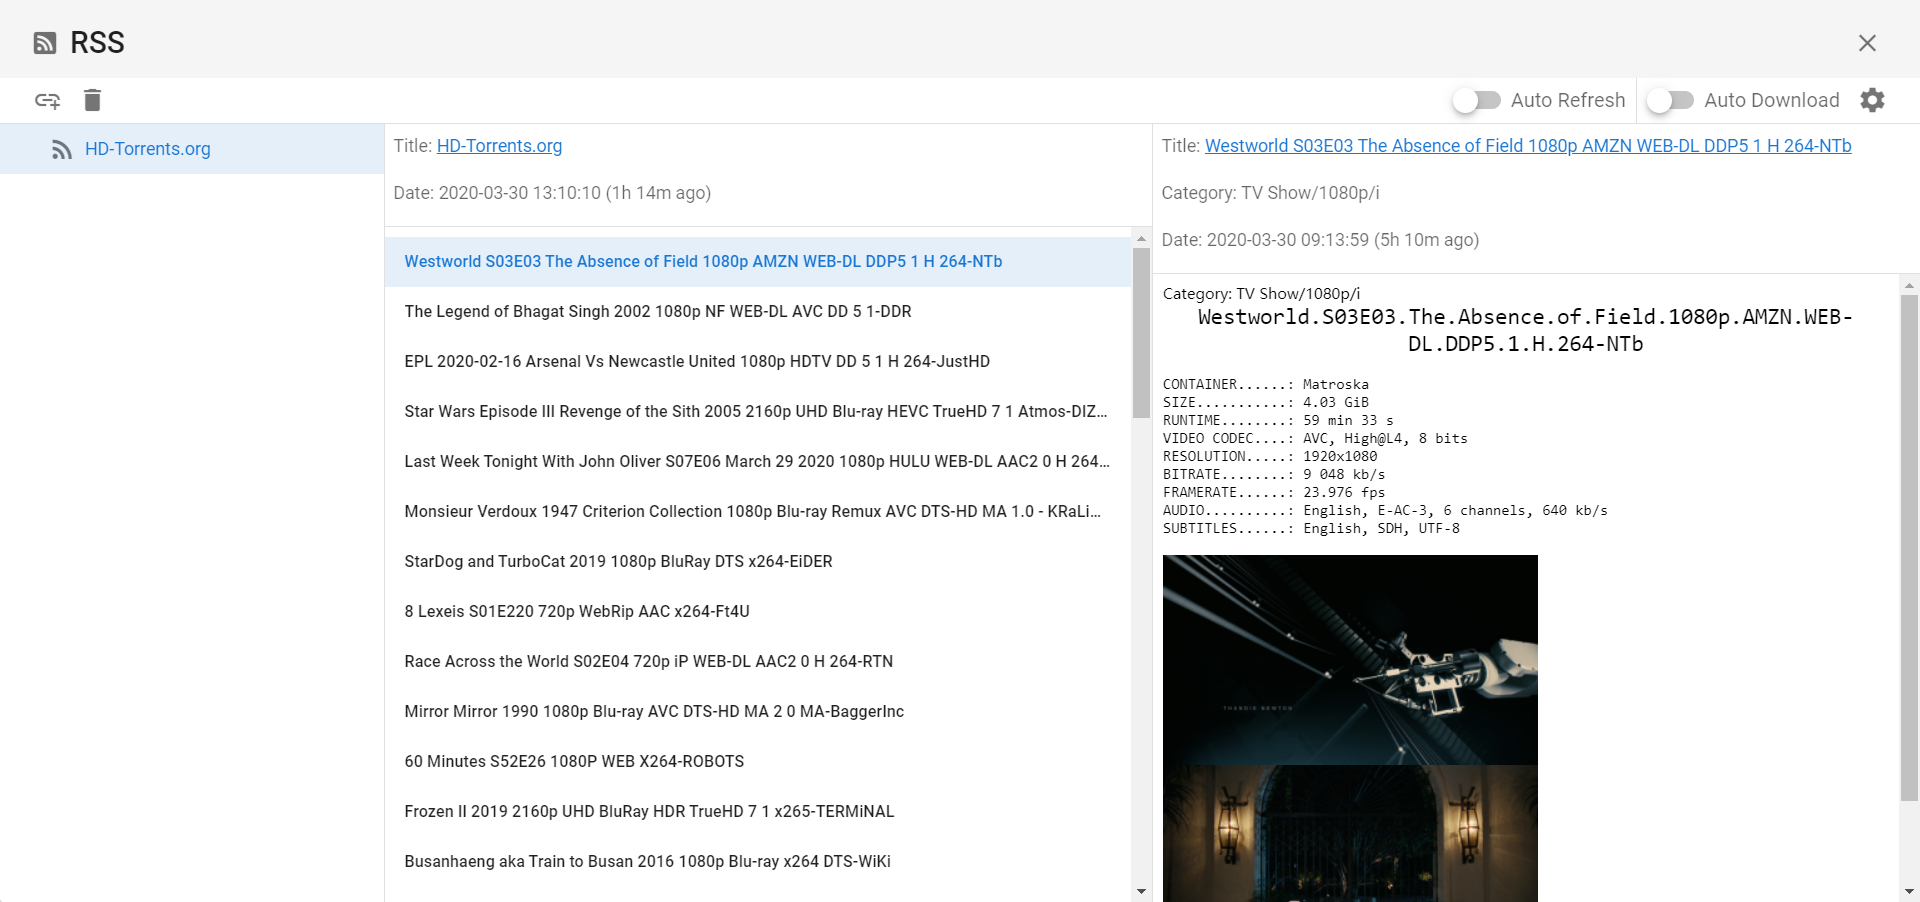
Task: Click the RUNTIME 59 min 33 s line
Action: coord(1278,421)
